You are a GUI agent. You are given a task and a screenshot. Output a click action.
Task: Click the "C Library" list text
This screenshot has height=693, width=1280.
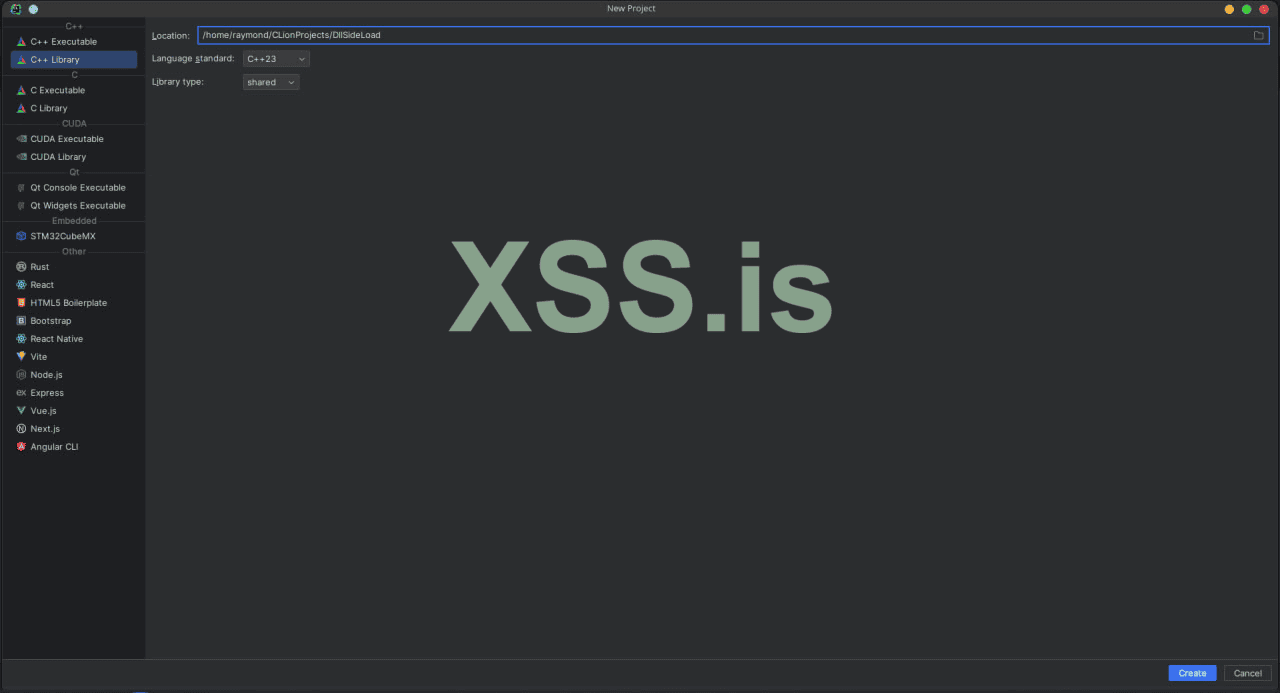(49, 109)
